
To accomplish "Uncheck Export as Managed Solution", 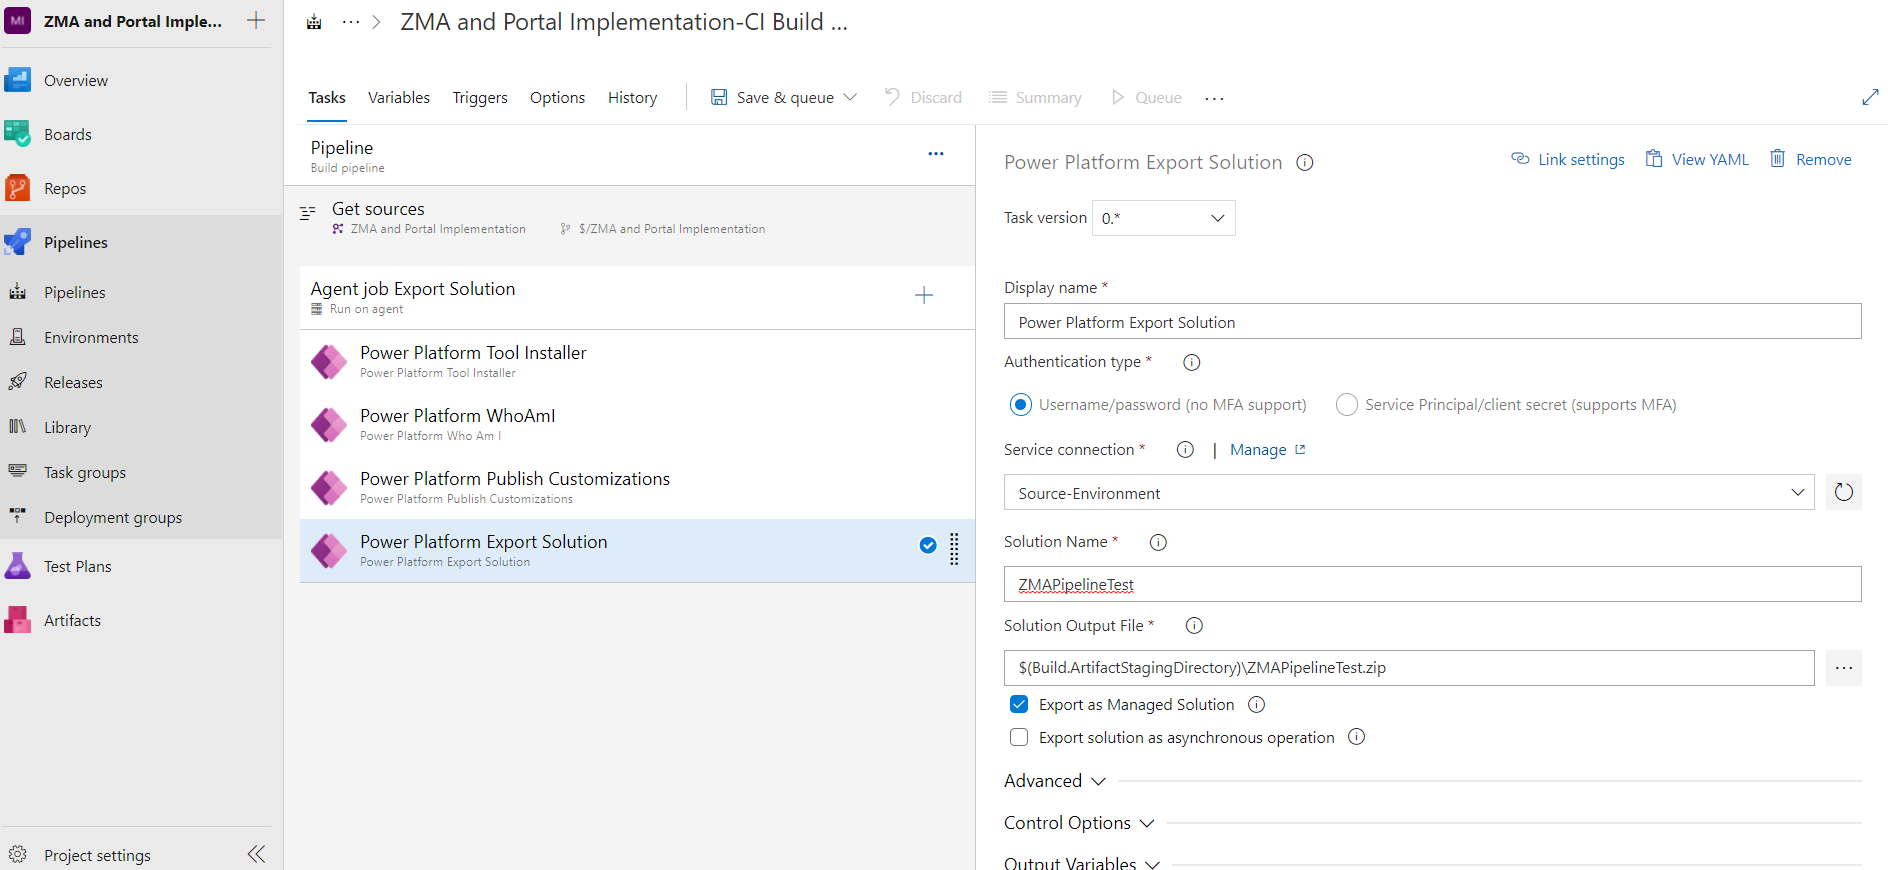I will coord(1019,704).
